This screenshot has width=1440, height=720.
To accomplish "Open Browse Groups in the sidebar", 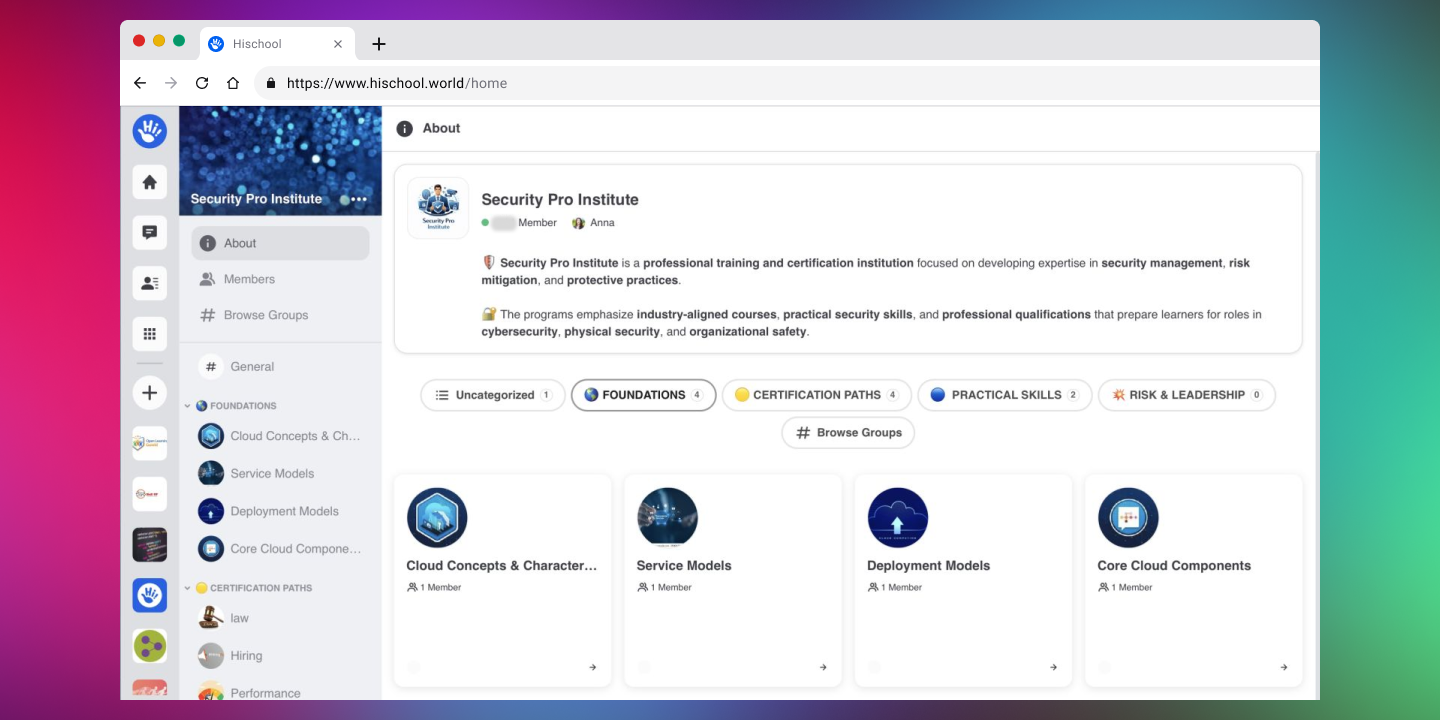I will click(x=280, y=315).
